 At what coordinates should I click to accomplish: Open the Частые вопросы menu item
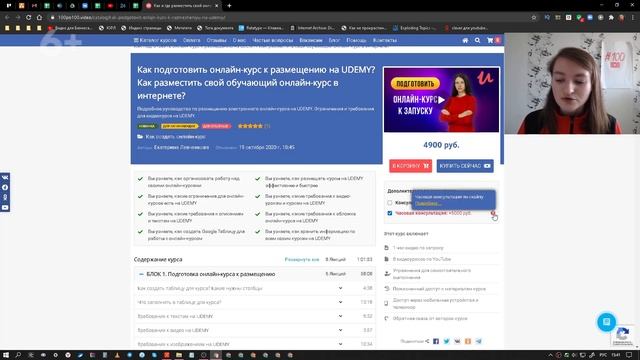[x=272, y=40]
